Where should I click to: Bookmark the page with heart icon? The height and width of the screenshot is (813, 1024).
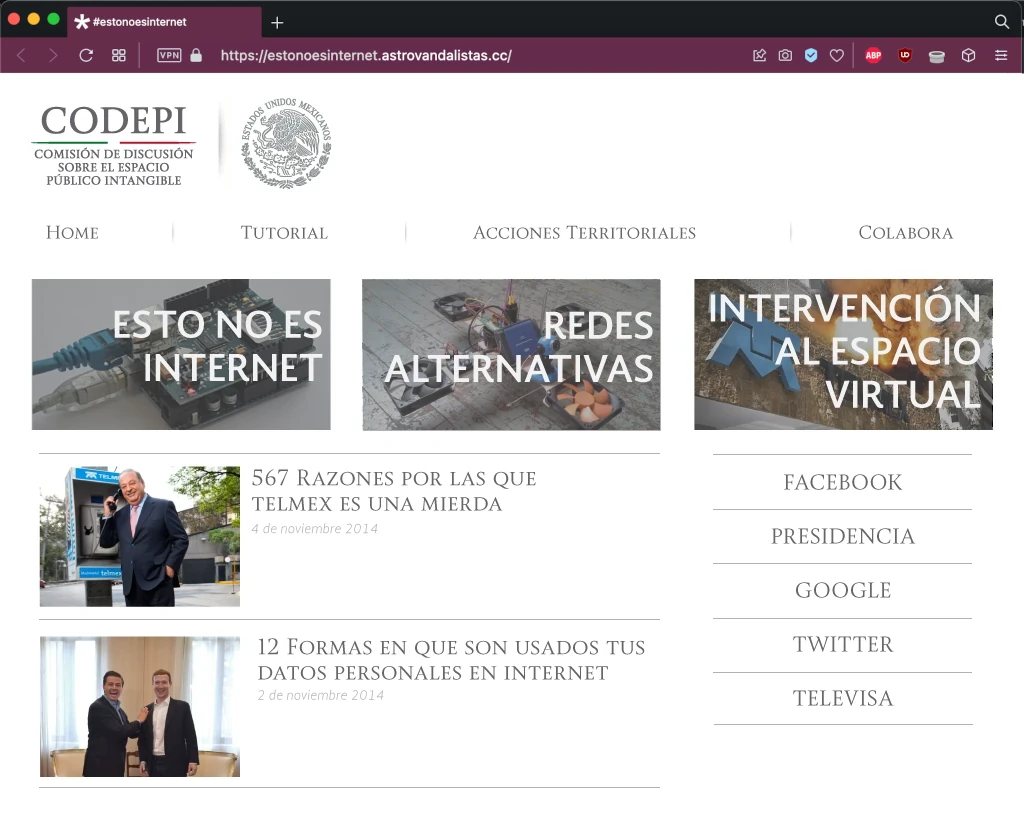[x=837, y=56]
